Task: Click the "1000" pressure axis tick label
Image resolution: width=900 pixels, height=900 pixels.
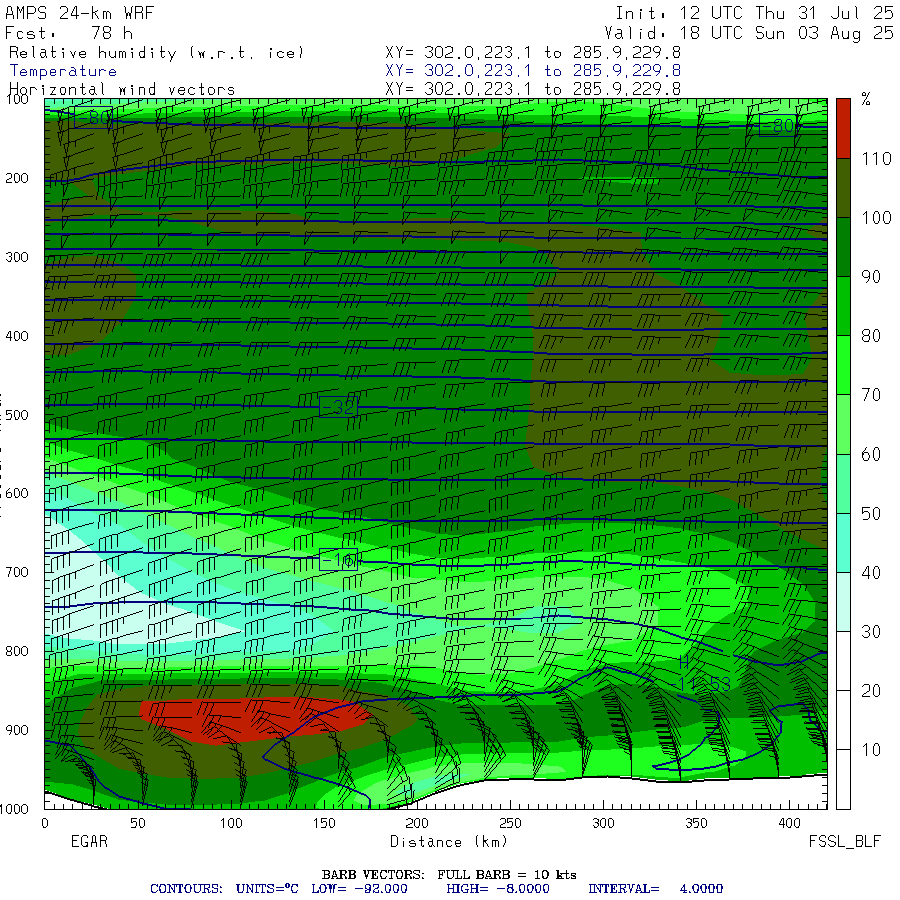Action: (x=14, y=809)
